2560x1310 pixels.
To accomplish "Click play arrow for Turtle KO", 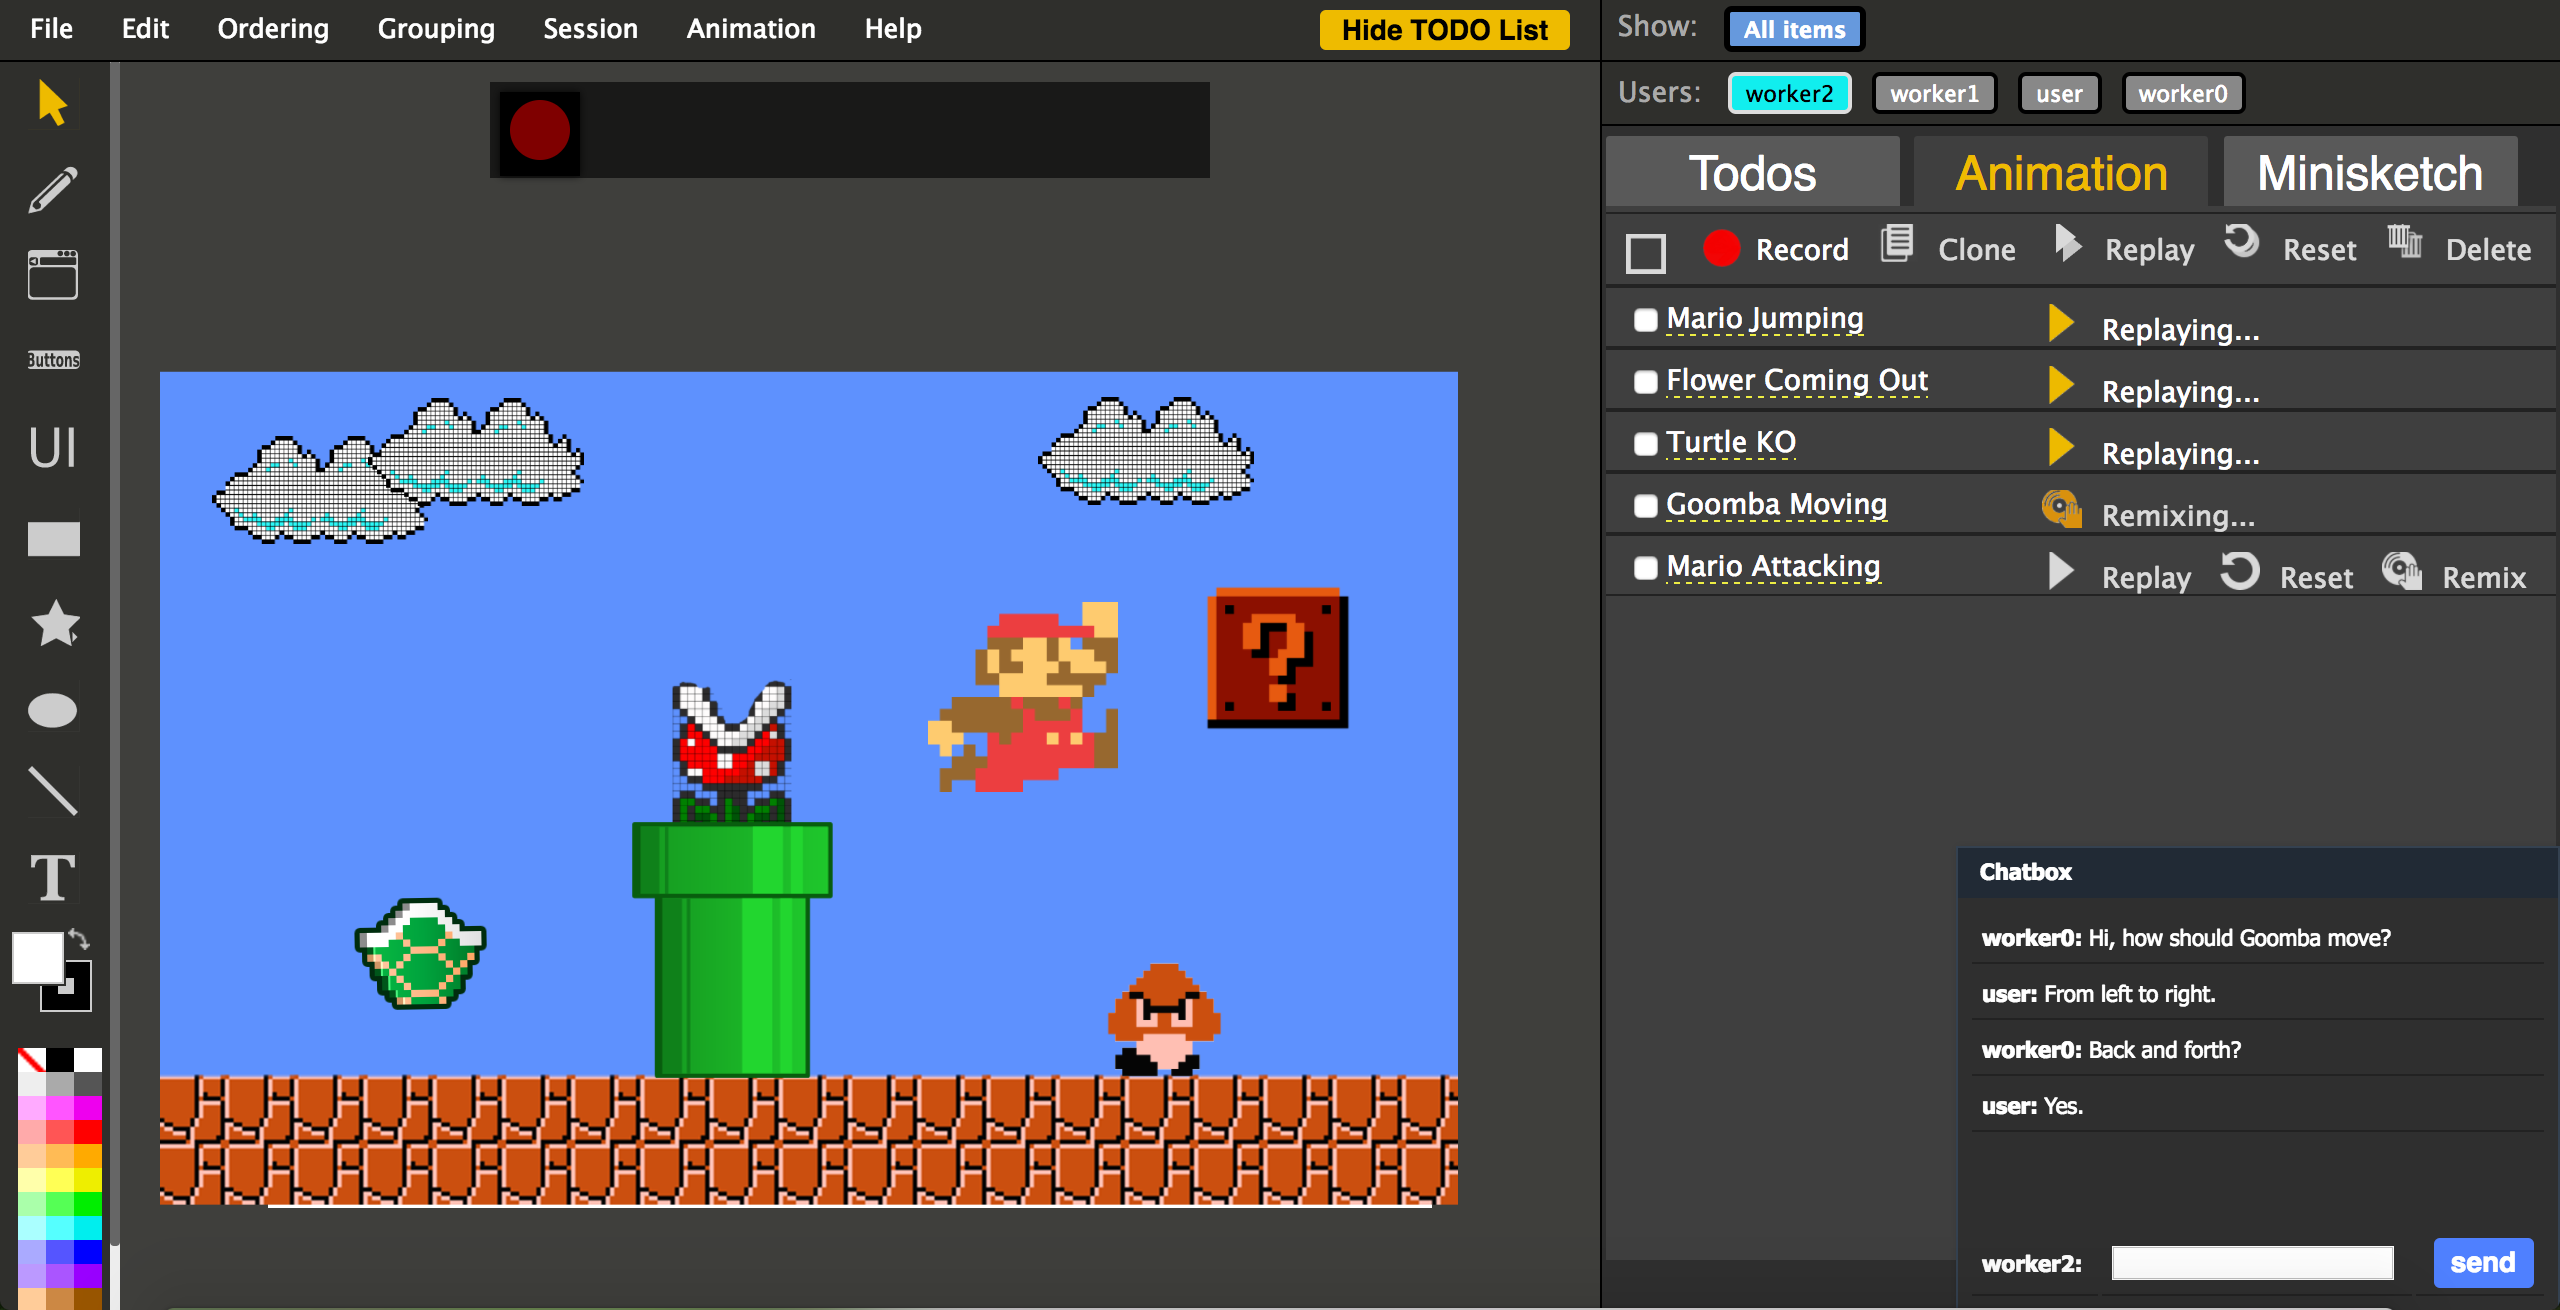I will point(2061,447).
